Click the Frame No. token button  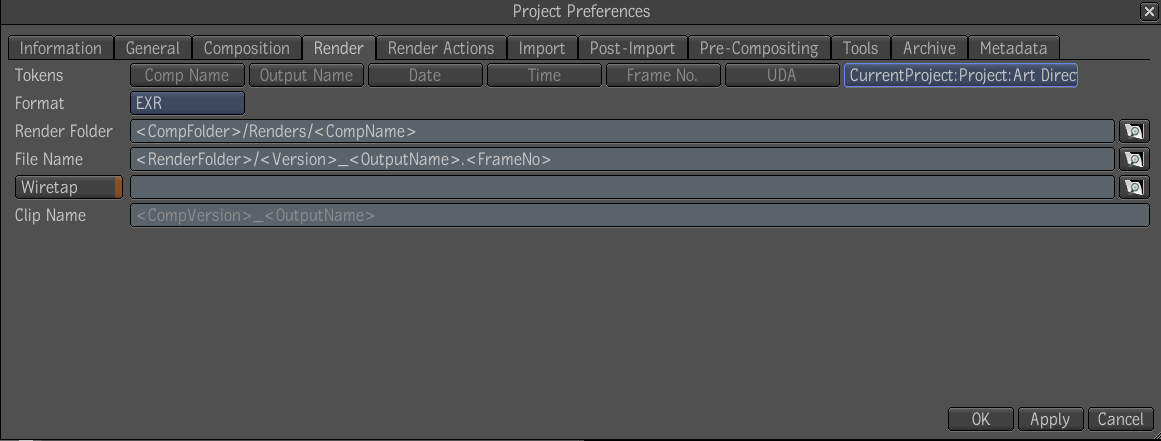663,75
